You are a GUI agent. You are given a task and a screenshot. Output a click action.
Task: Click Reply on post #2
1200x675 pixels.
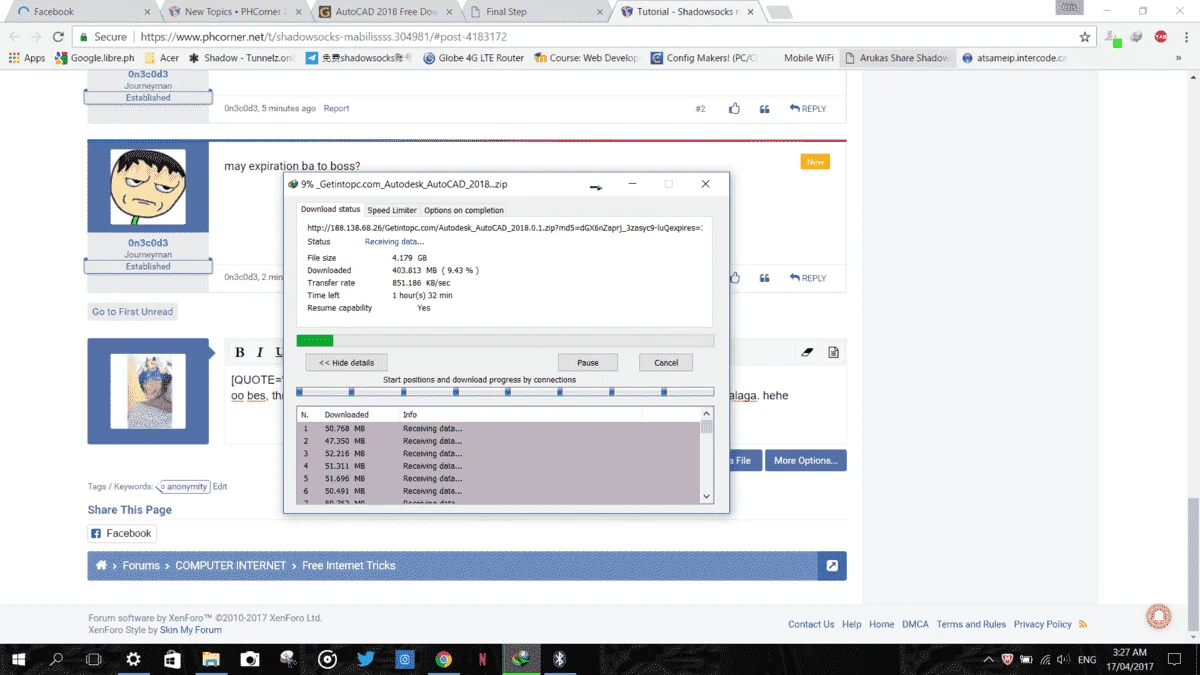pyautogui.click(x=808, y=108)
